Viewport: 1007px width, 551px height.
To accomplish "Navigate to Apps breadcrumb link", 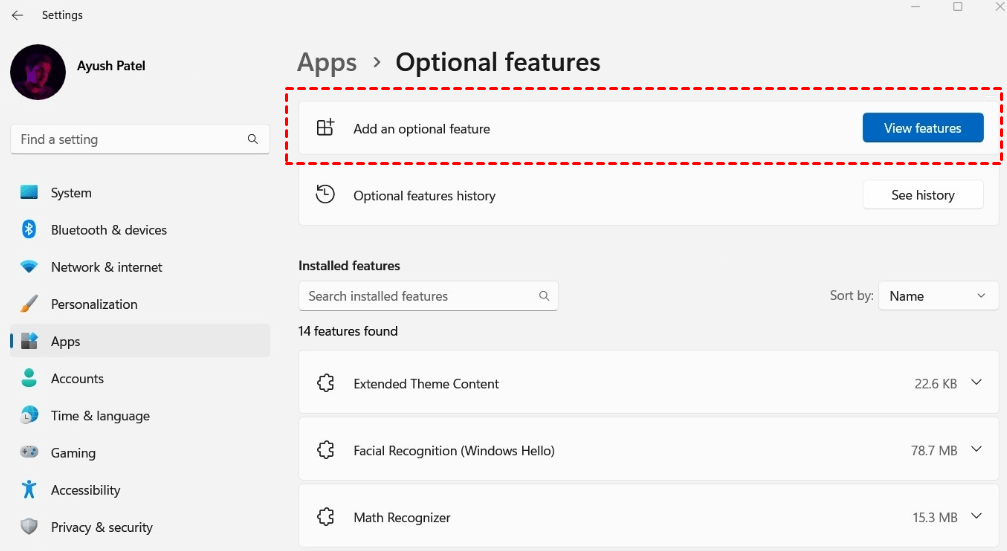I will coord(327,62).
